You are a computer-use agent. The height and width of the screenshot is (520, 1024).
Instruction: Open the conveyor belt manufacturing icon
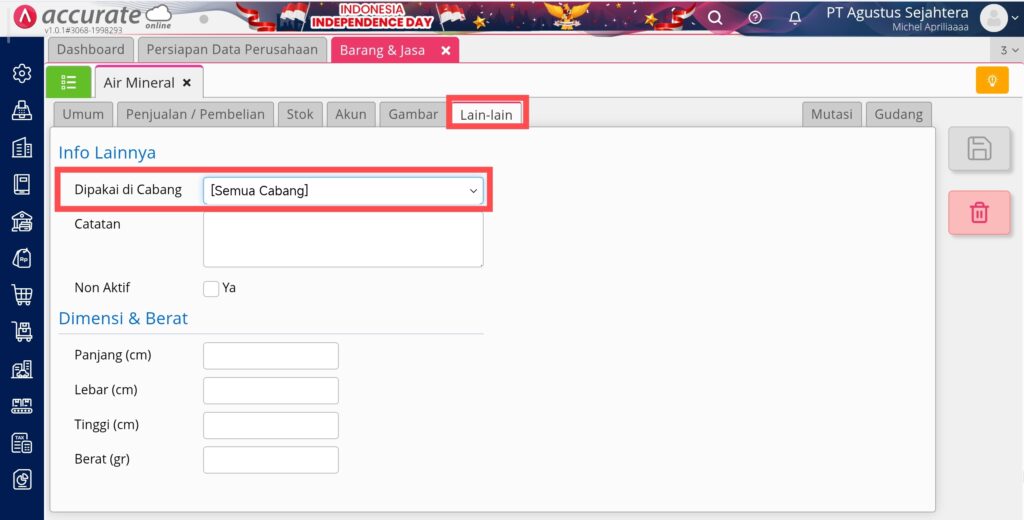click(22, 406)
